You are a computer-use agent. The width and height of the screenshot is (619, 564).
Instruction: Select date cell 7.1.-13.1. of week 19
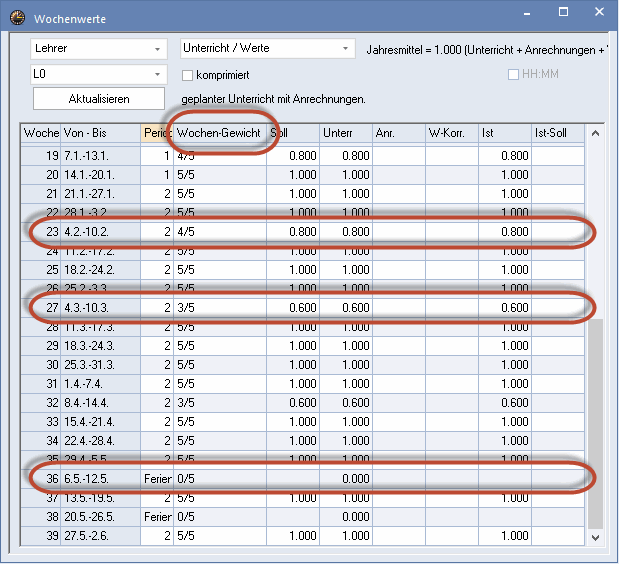[x=101, y=156]
